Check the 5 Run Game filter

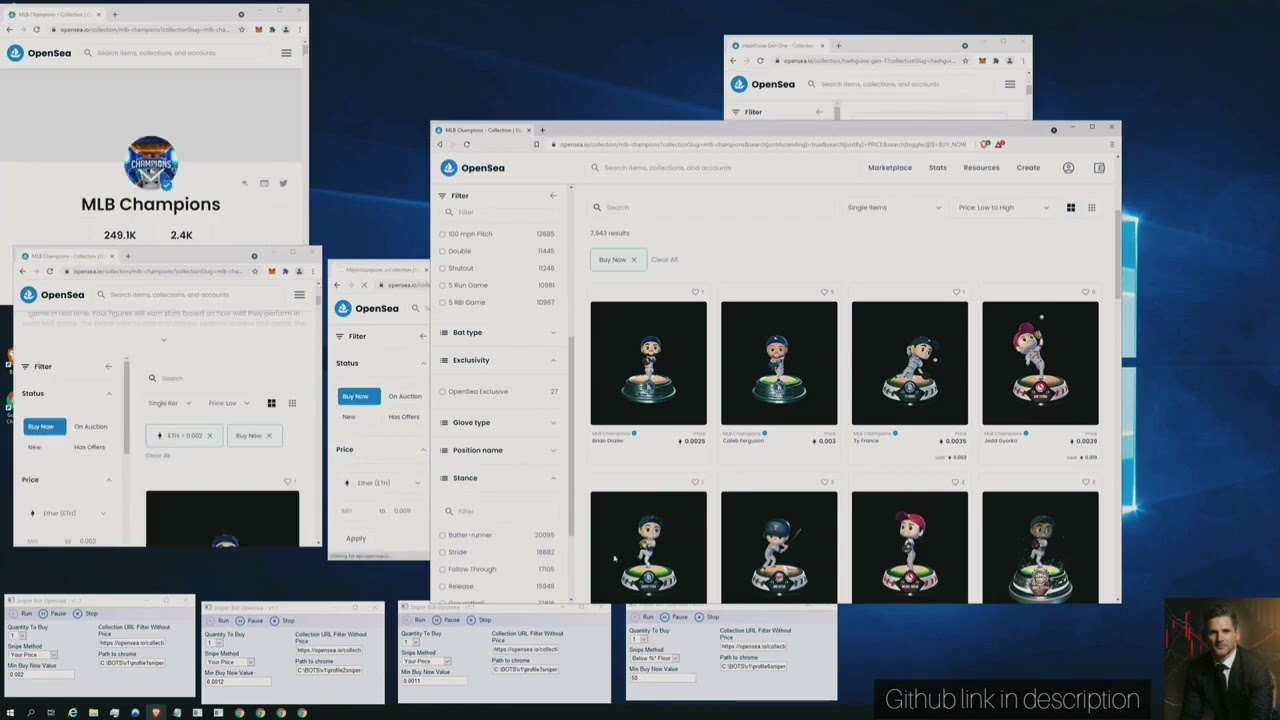(x=442, y=285)
